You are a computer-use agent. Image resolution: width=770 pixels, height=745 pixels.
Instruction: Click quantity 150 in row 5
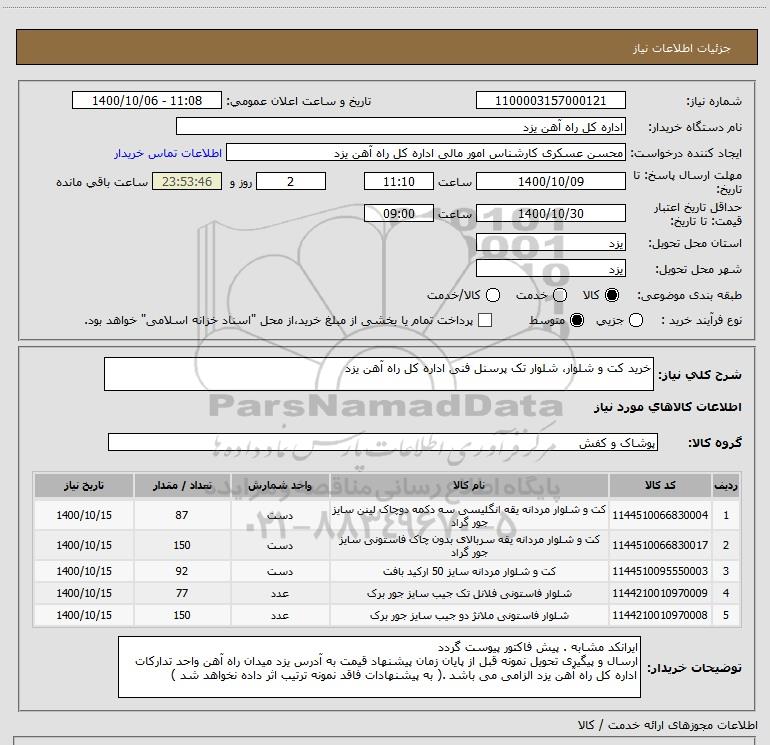182,615
